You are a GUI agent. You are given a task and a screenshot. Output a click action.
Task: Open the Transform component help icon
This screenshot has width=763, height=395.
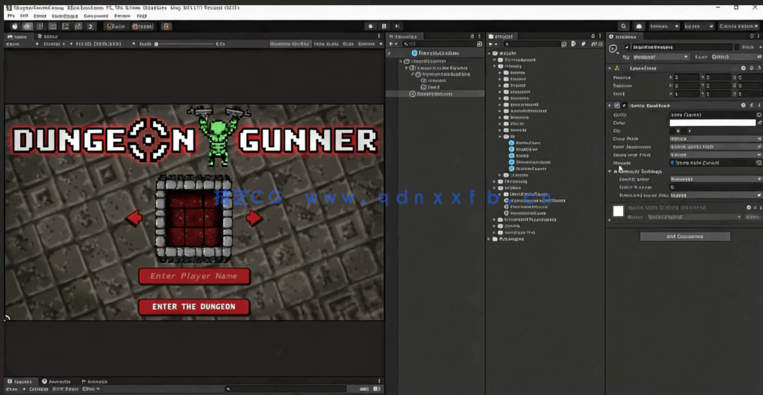click(x=743, y=68)
